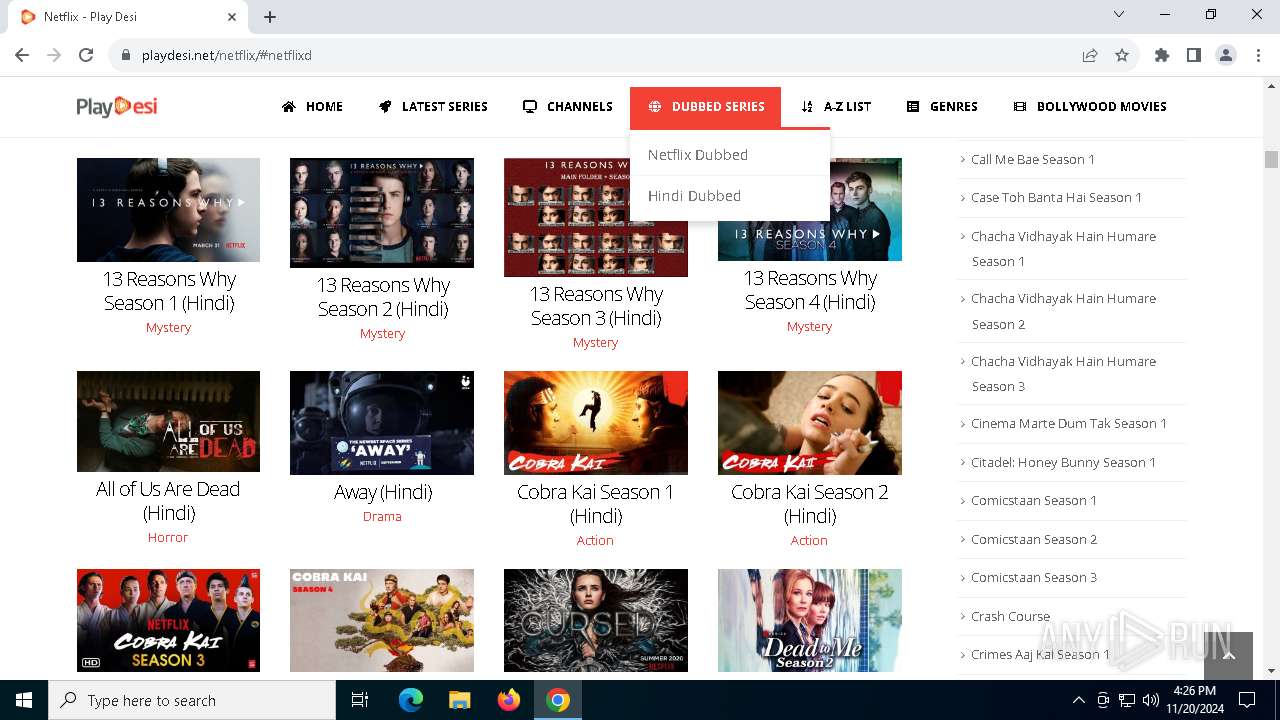Open 13 Reasons Why Season 4 title link
This screenshot has width=1280, height=720.
point(810,290)
